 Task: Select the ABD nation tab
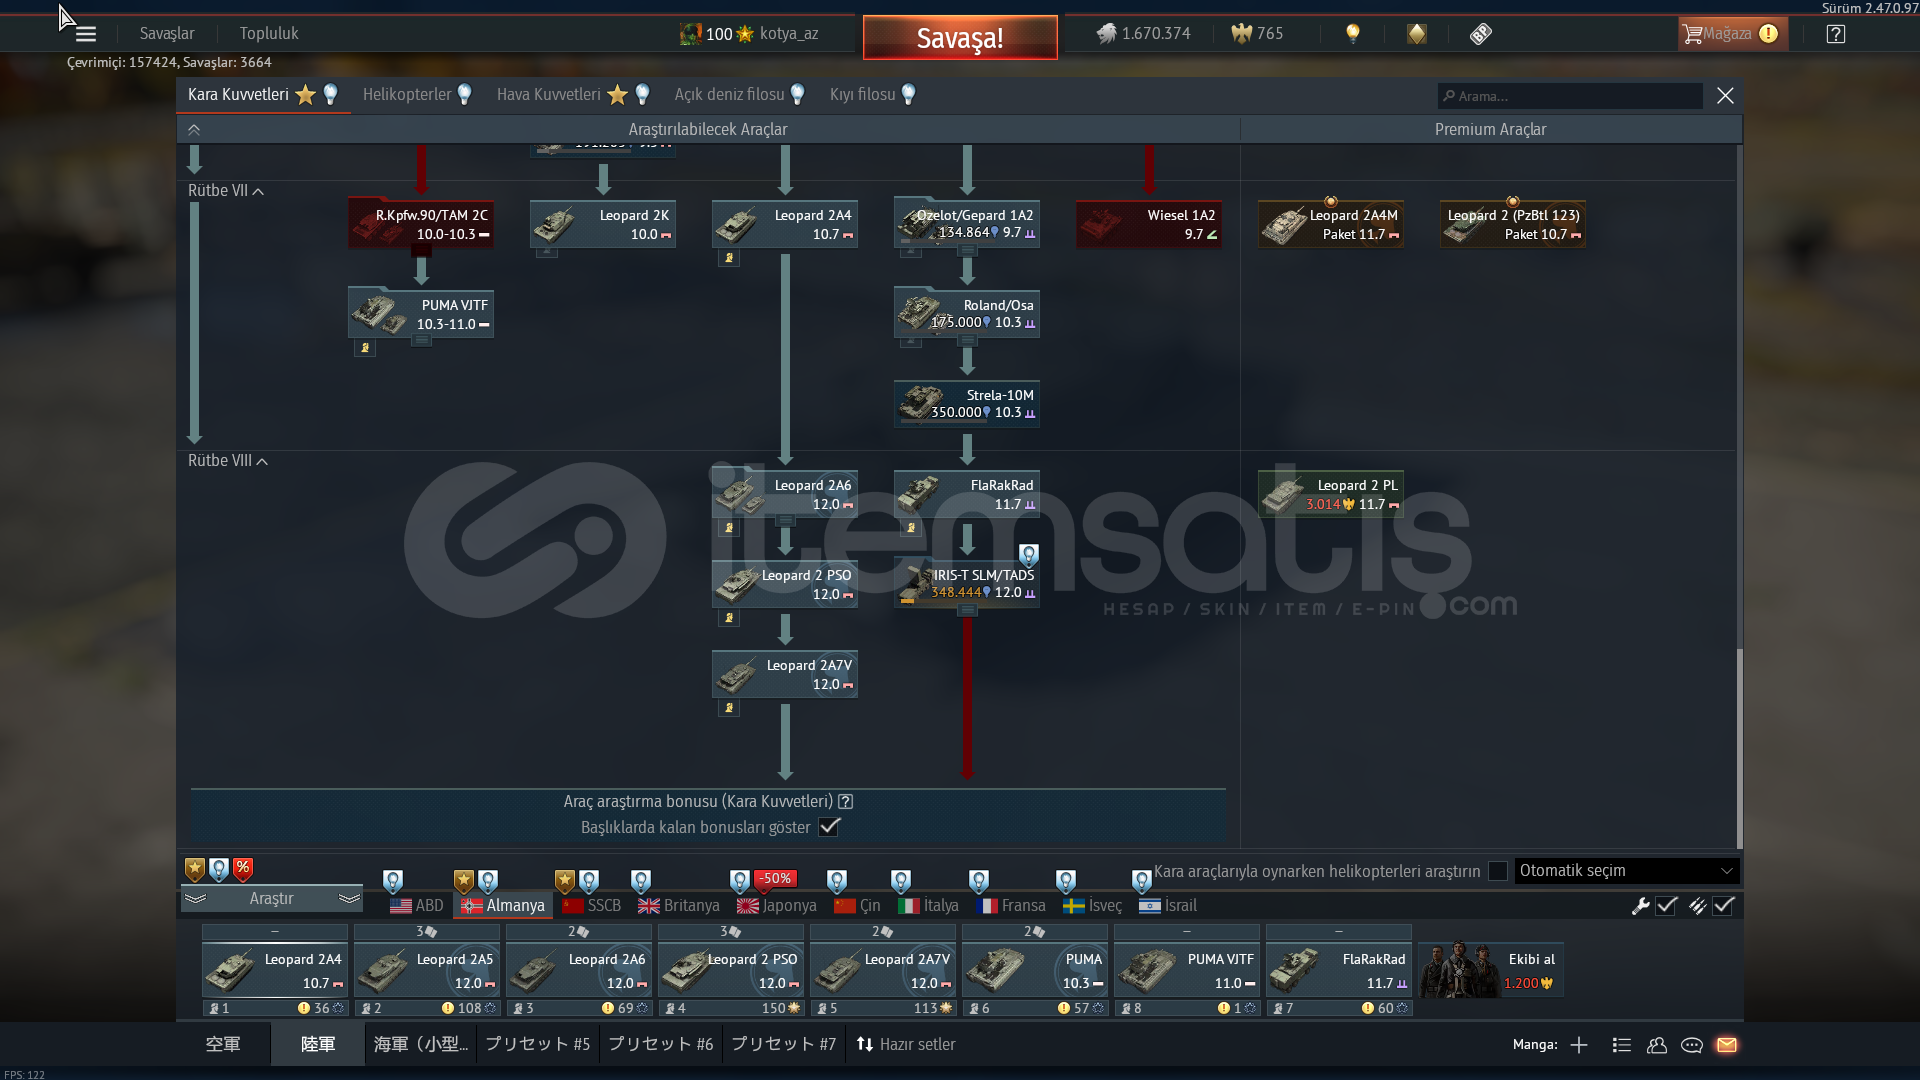click(417, 905)
